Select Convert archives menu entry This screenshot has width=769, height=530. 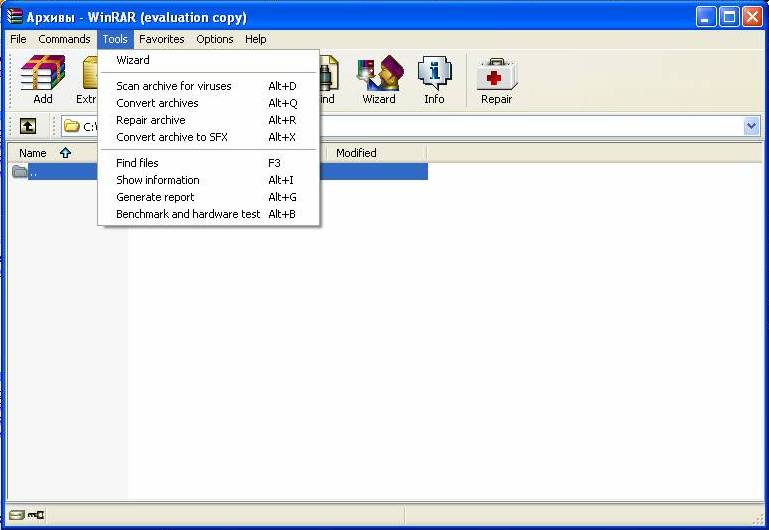point(209,103)
